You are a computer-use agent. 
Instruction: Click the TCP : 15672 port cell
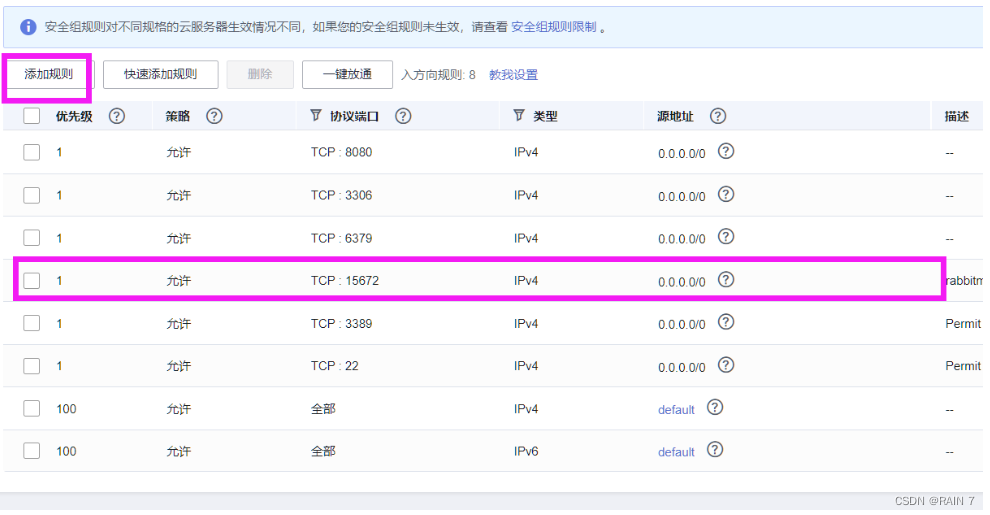click(x=345, y=280)
